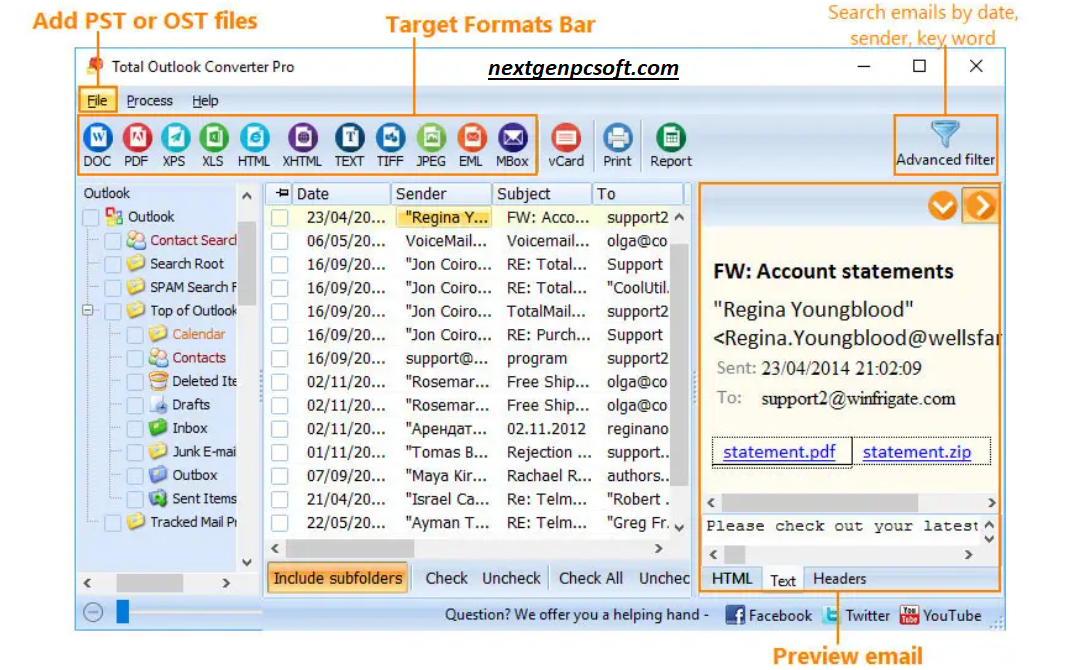Collapse the Top of Outlook tree node

[86, 311]
